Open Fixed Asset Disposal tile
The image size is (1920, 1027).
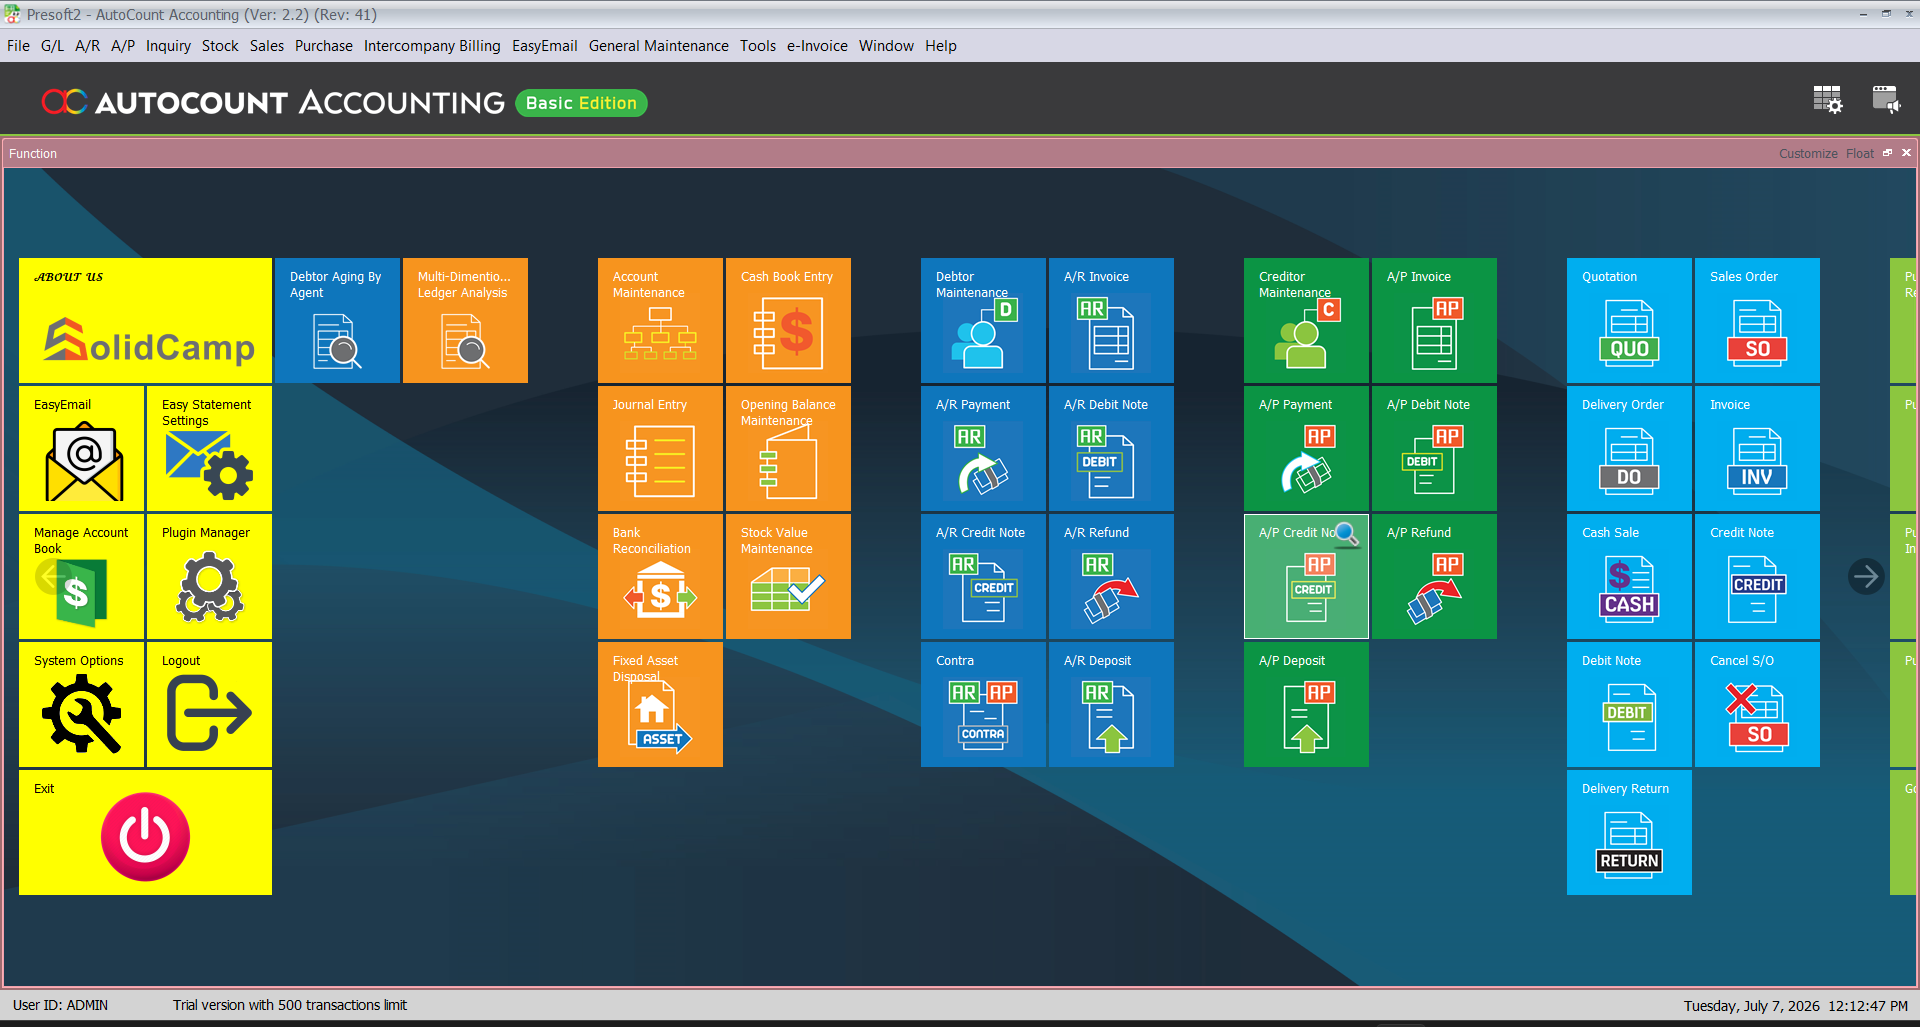pos(660,704)
